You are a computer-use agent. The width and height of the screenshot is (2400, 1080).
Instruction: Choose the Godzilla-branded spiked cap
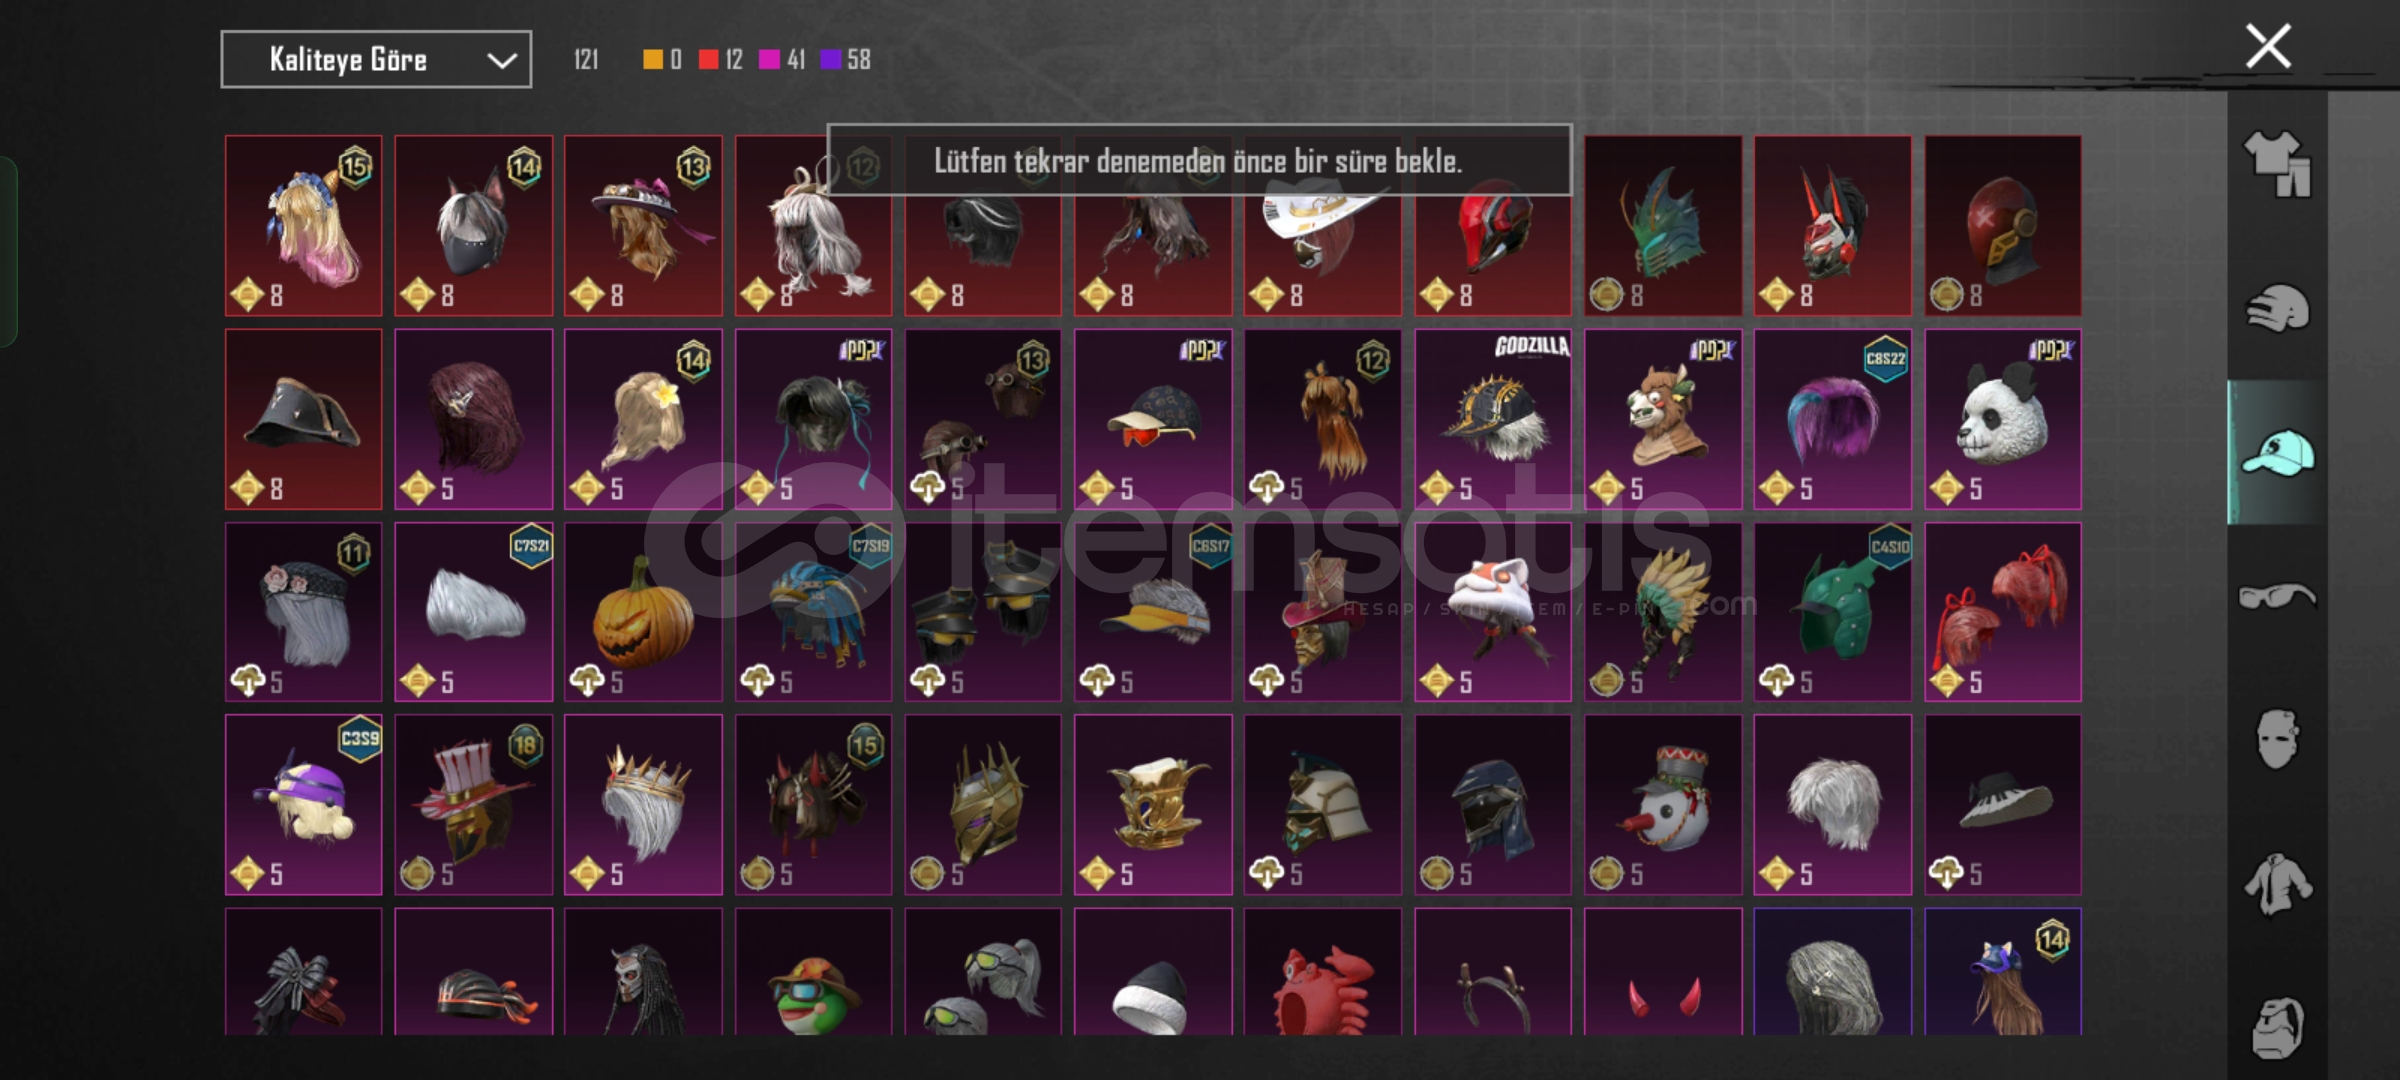tap(1493, 419)
